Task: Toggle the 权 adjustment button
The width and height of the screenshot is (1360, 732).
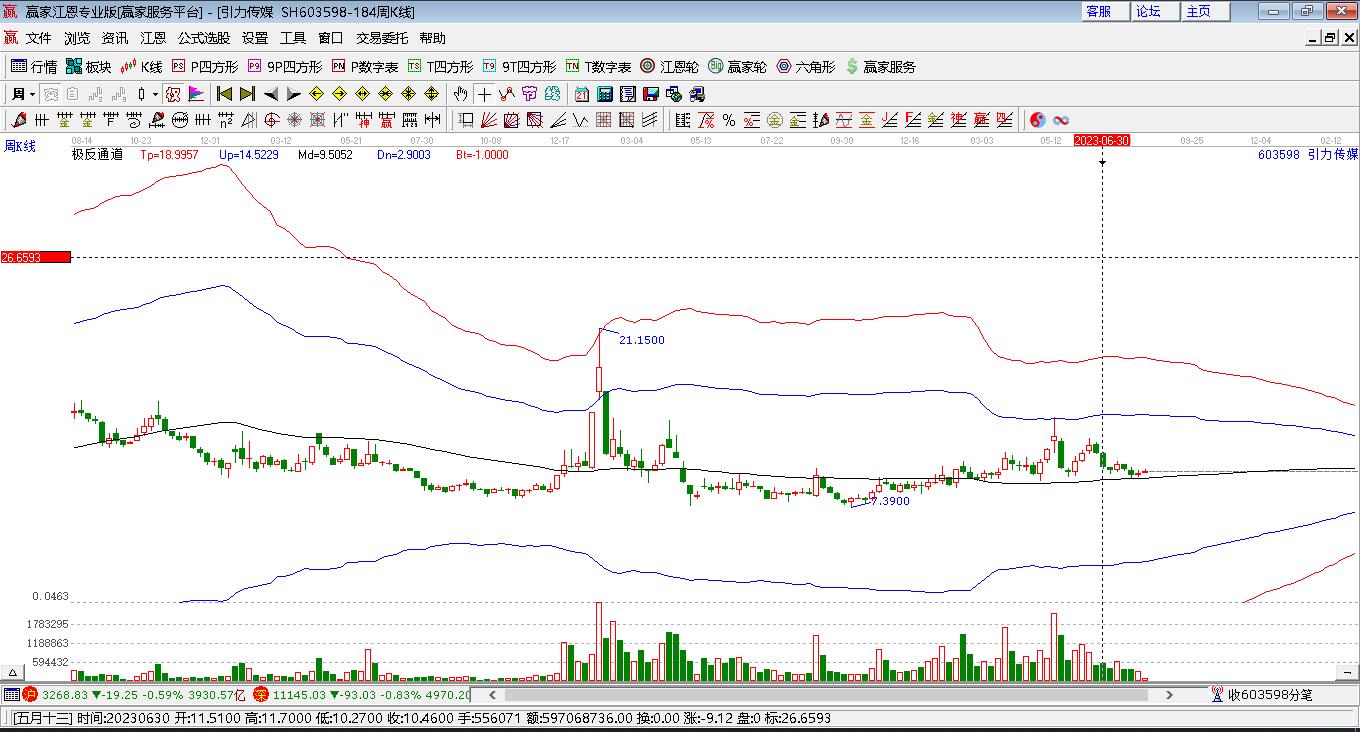Action: [x=173, y=94]
